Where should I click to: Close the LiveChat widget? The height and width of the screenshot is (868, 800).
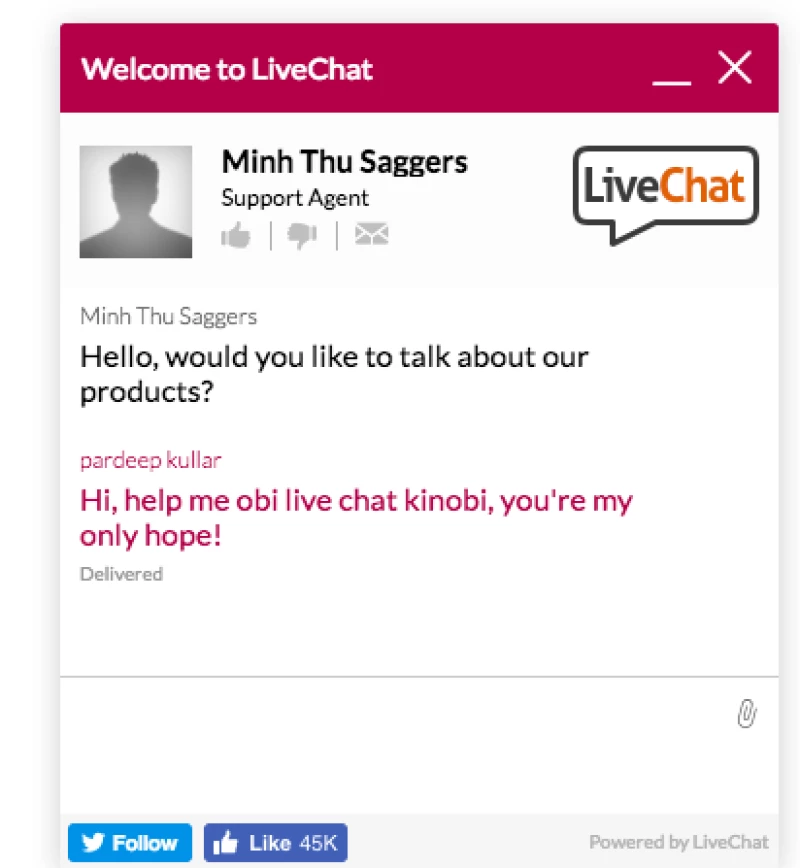click(x=735, y=68)
